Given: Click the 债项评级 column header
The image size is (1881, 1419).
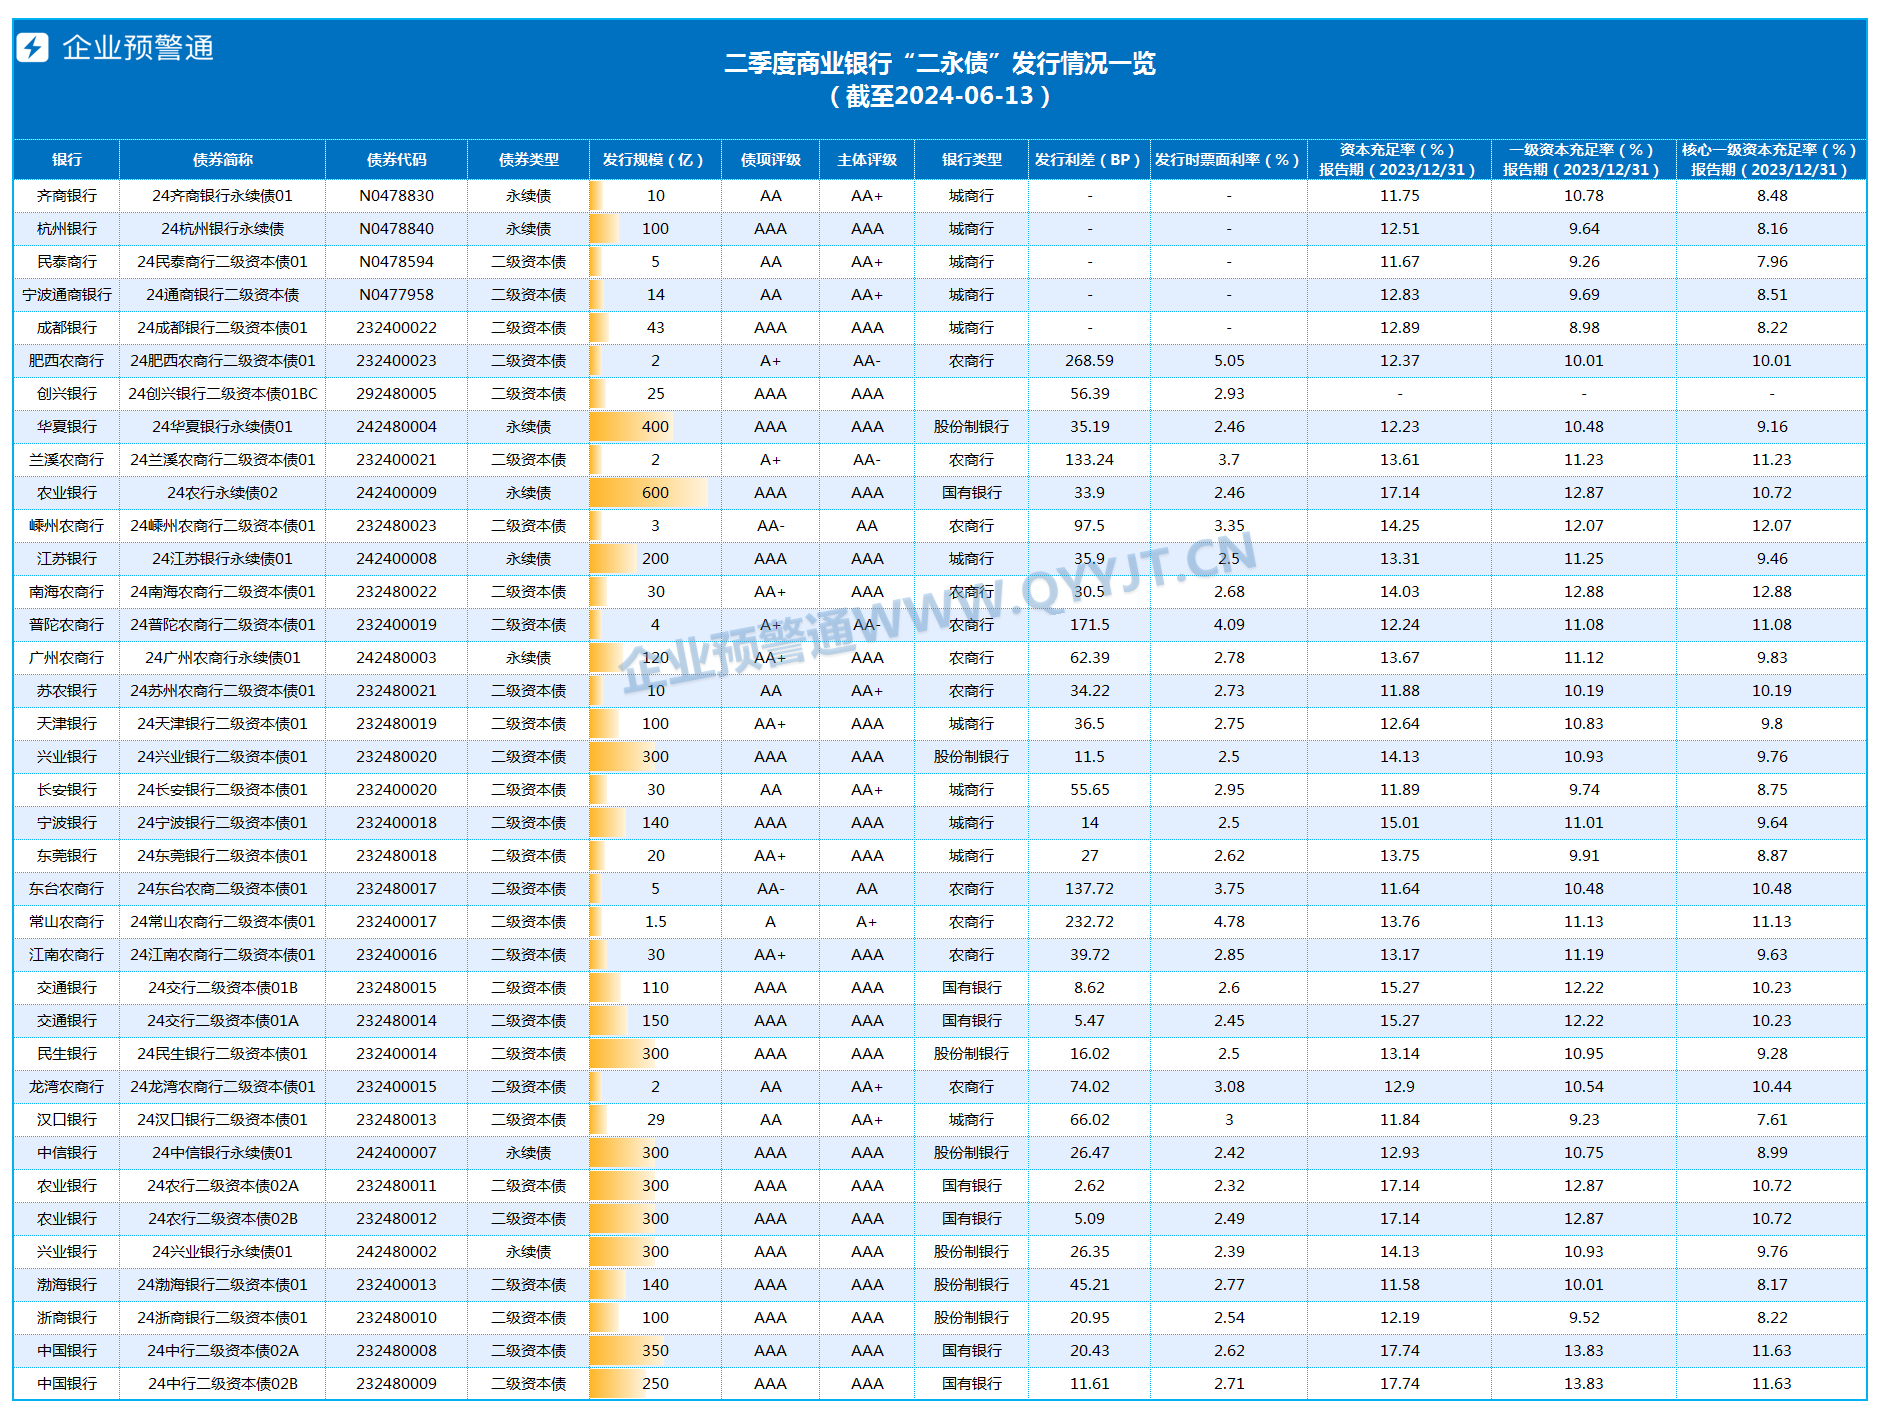Looking at the screenshot, I should tap(771, 160).
